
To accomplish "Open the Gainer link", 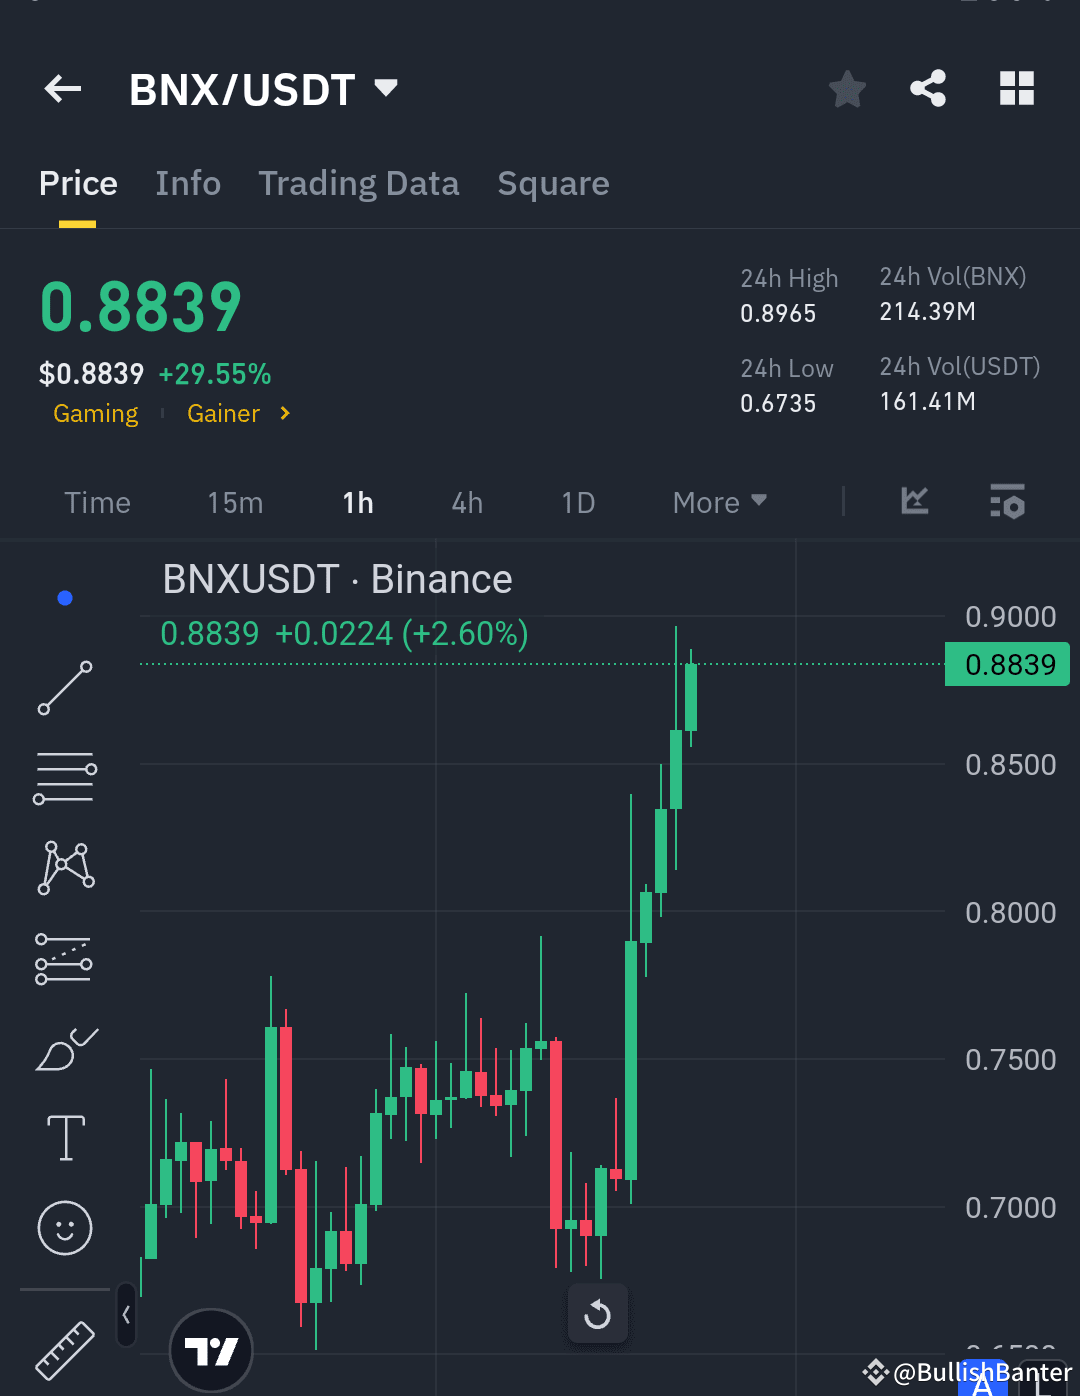I will 223,413.
